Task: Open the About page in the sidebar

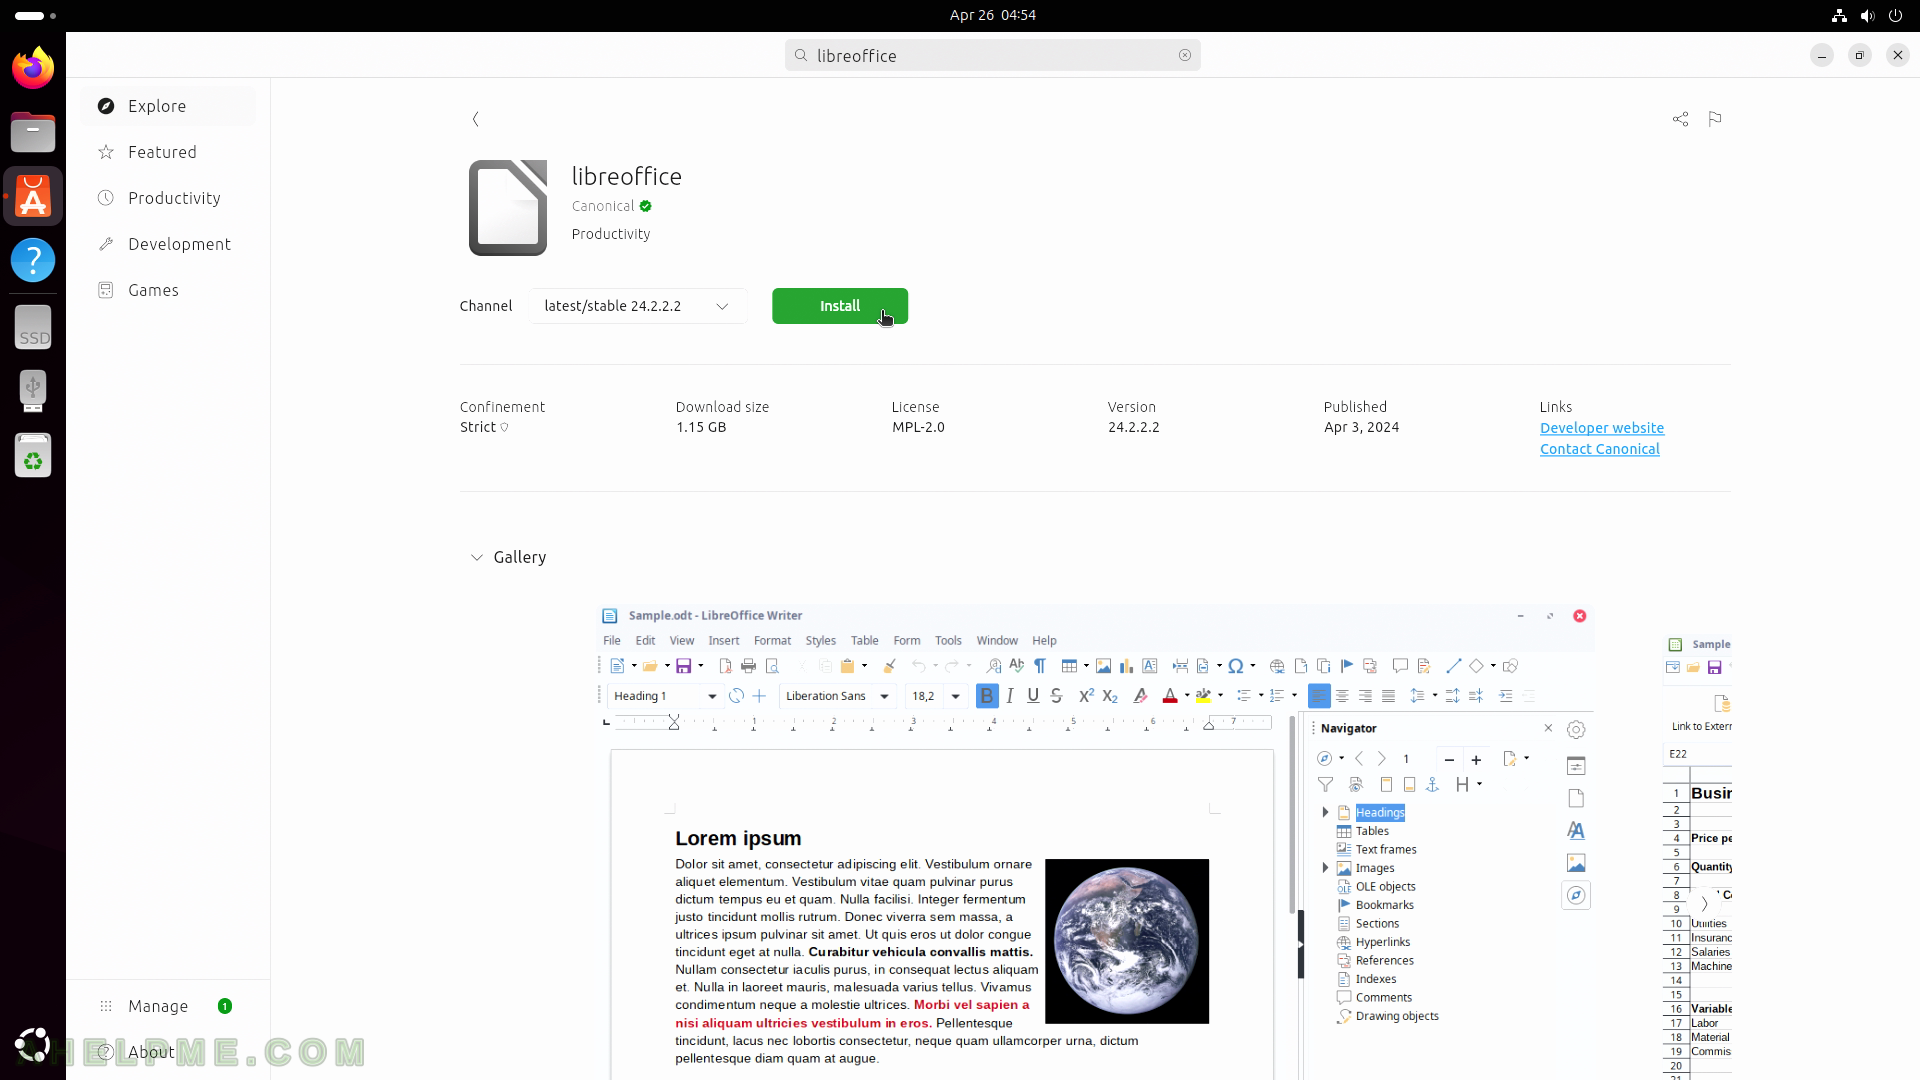Action: click(168, 1052)
